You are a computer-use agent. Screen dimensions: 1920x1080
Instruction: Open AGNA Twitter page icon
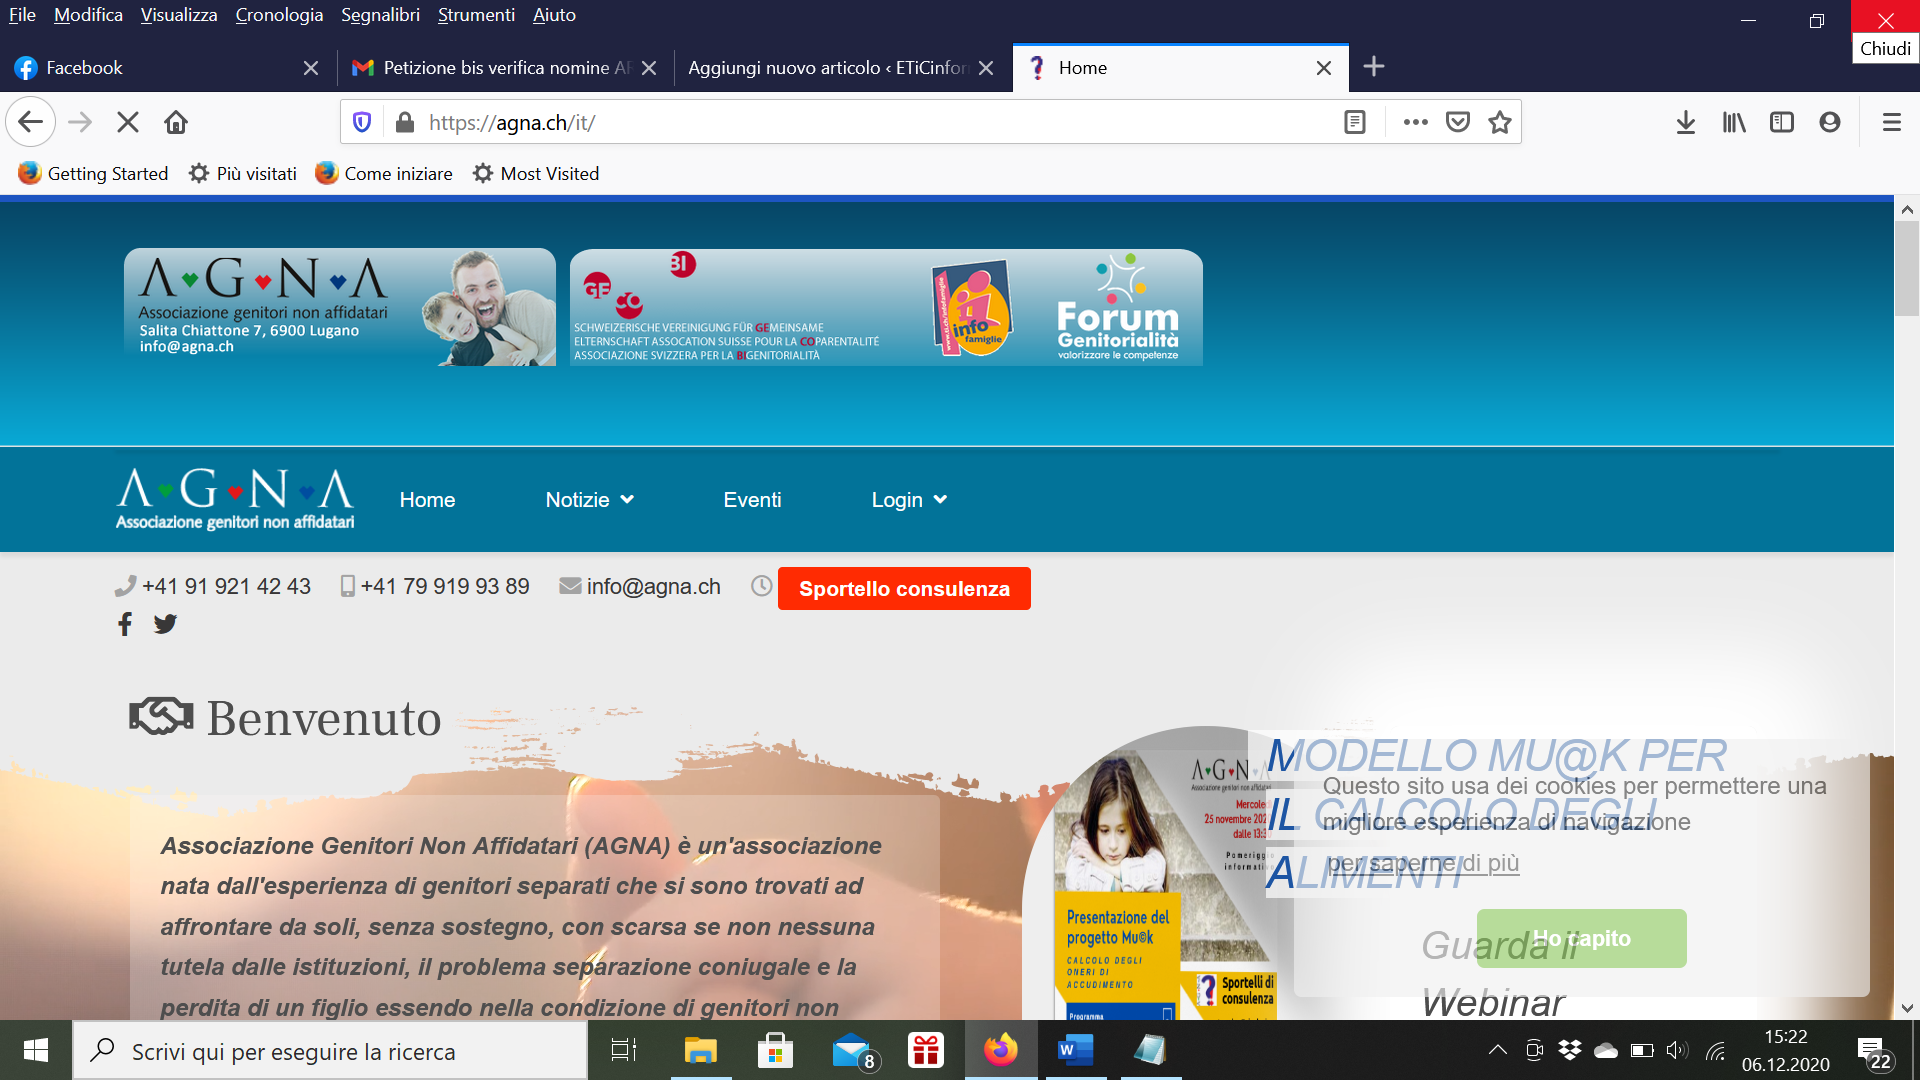coord(165,624)
